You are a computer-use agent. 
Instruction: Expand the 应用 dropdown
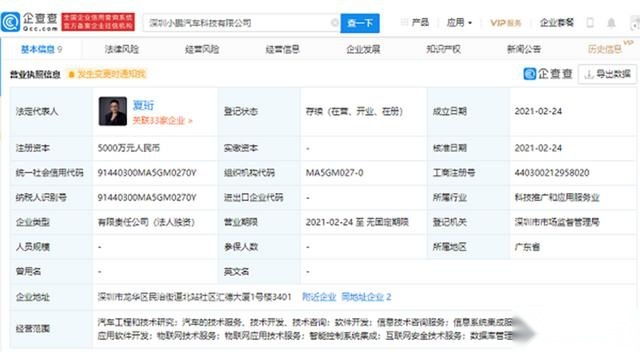point(459,22)
